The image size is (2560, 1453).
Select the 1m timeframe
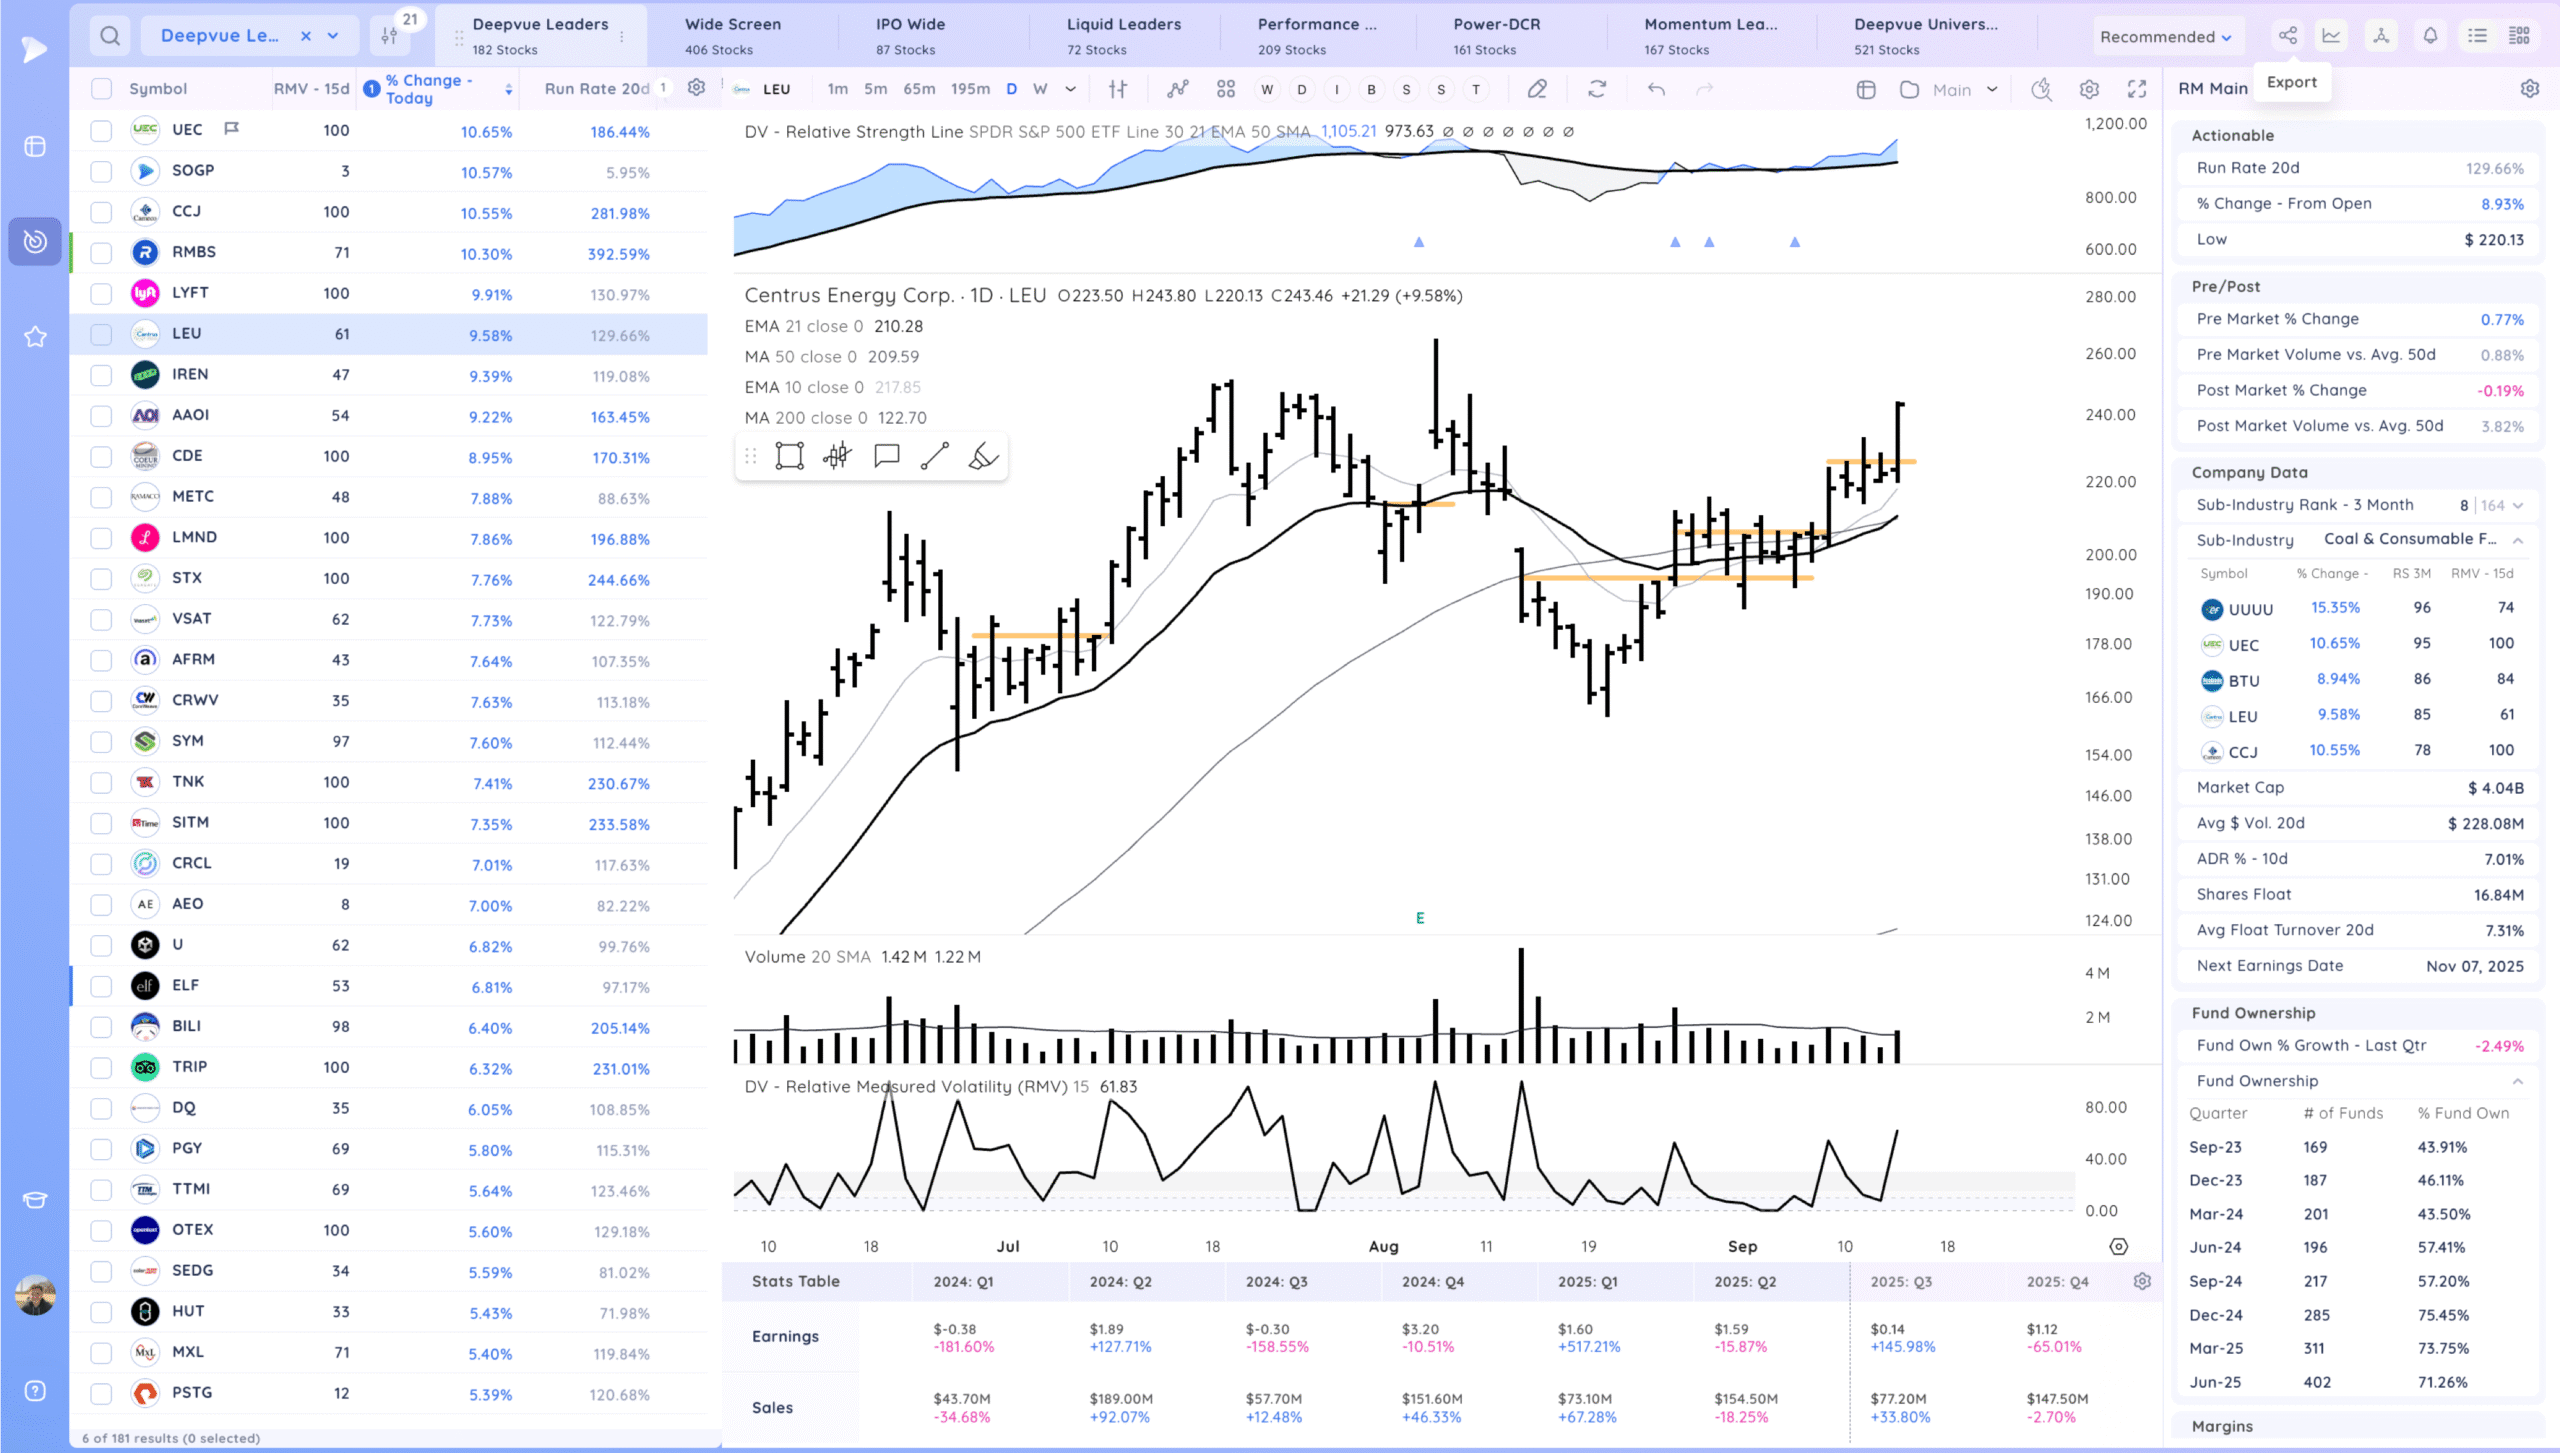pyautogui.click(x=838, y=89)
